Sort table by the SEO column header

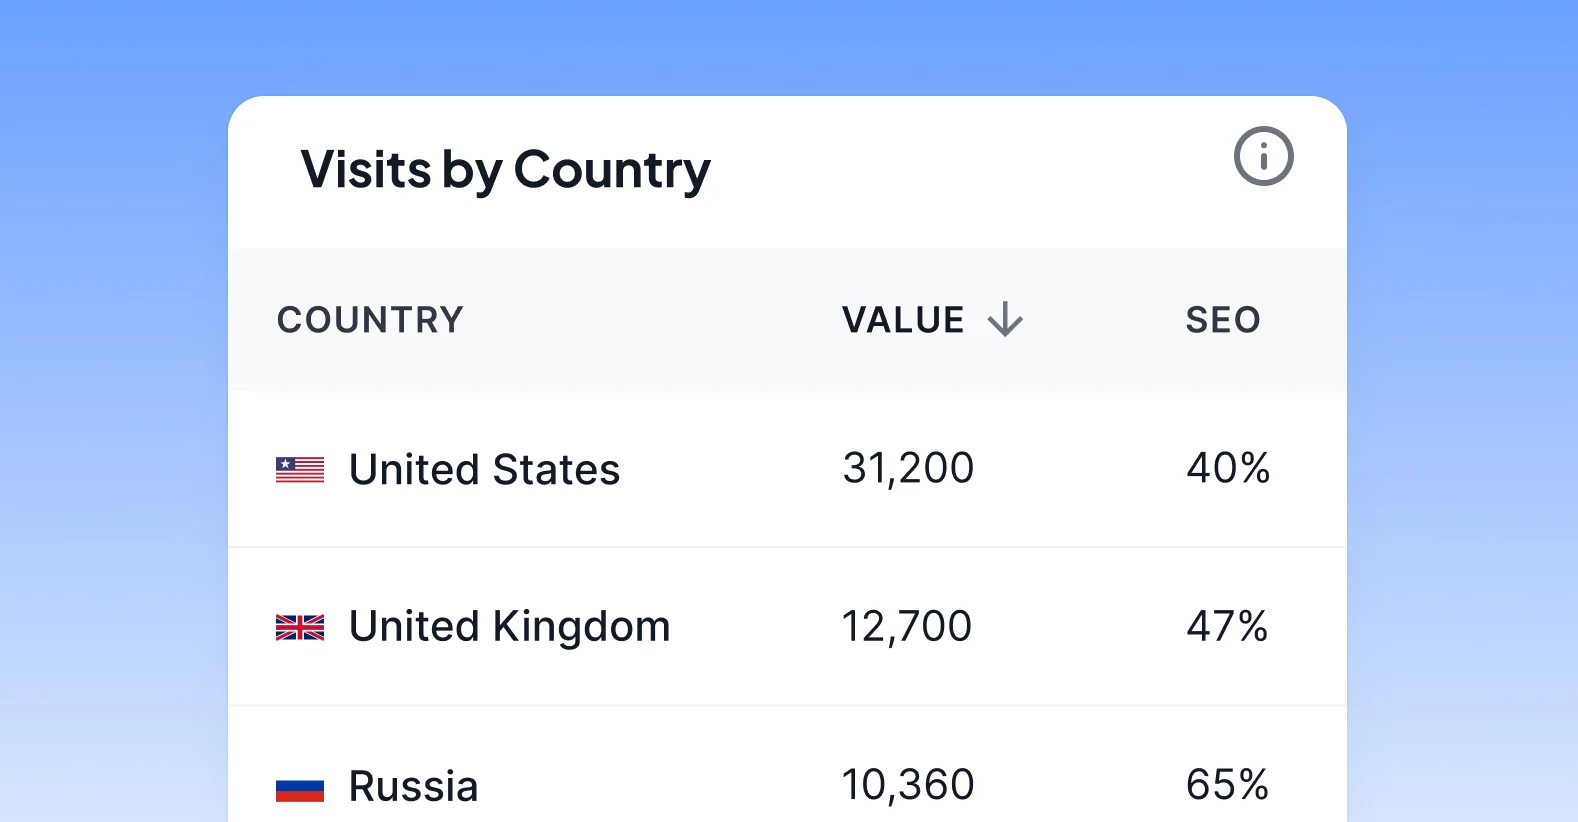(1223, 320)
